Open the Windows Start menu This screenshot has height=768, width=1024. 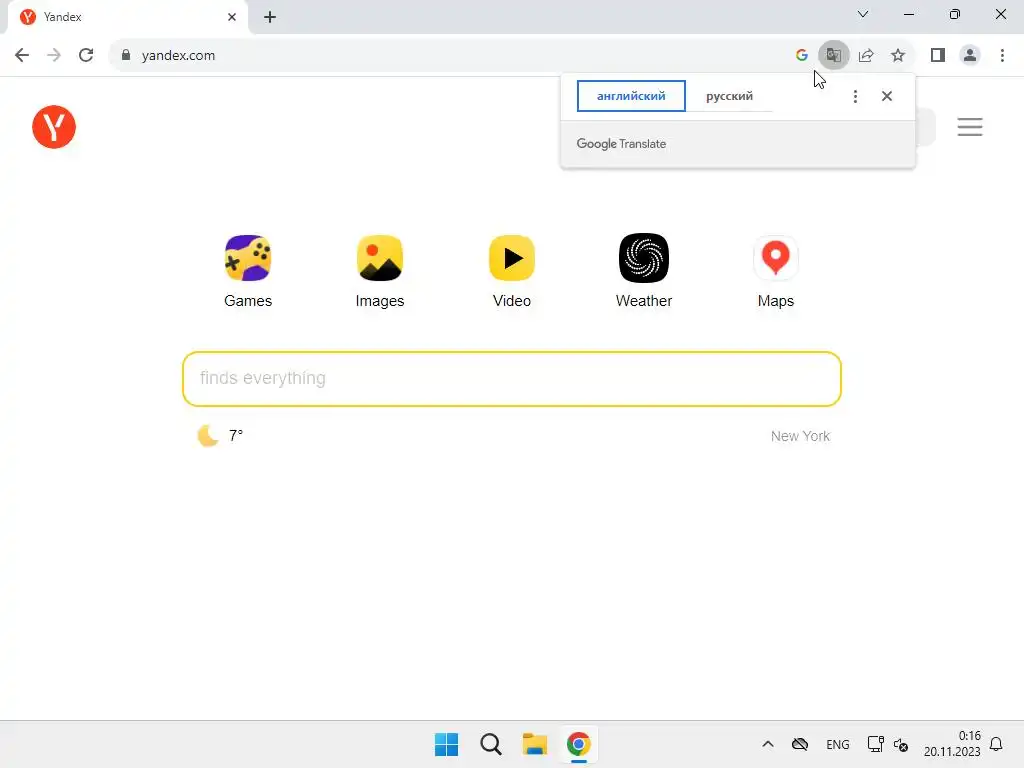point(446,744)
